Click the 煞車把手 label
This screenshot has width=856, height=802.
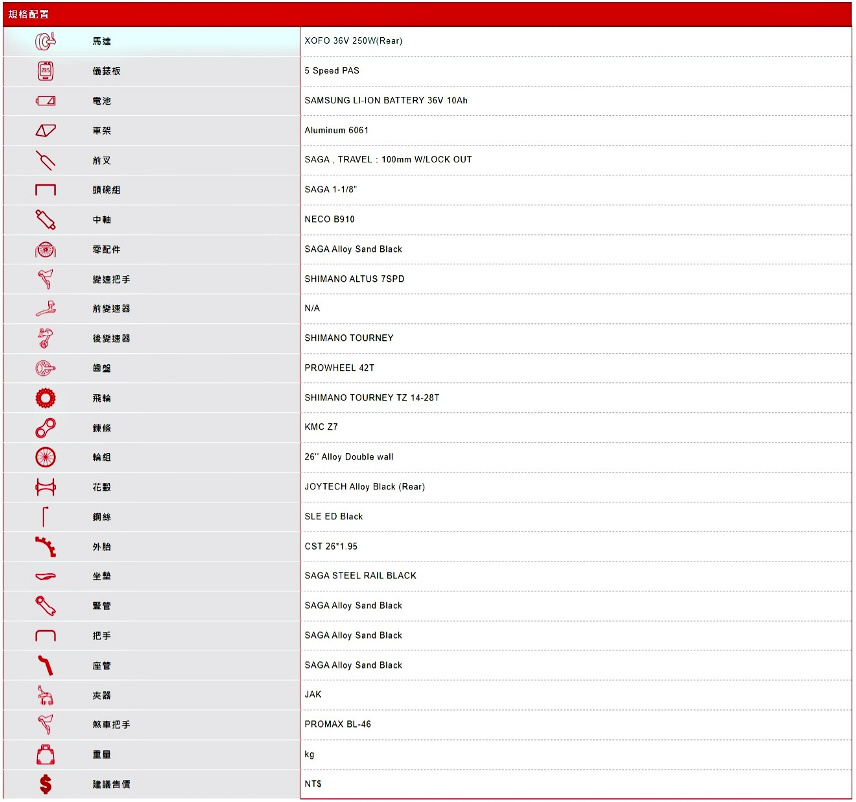[x=111, y=725]
